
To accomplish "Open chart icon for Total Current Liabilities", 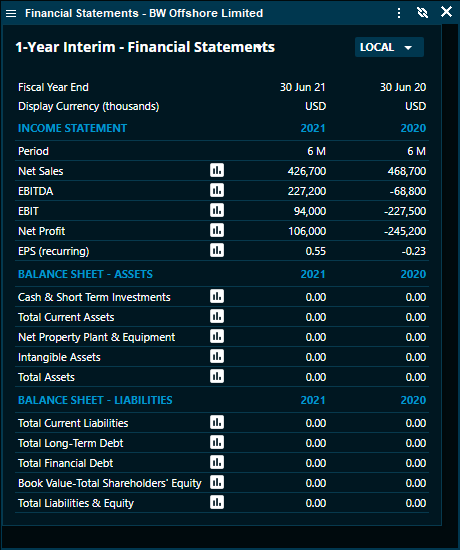I will point(217,422).
